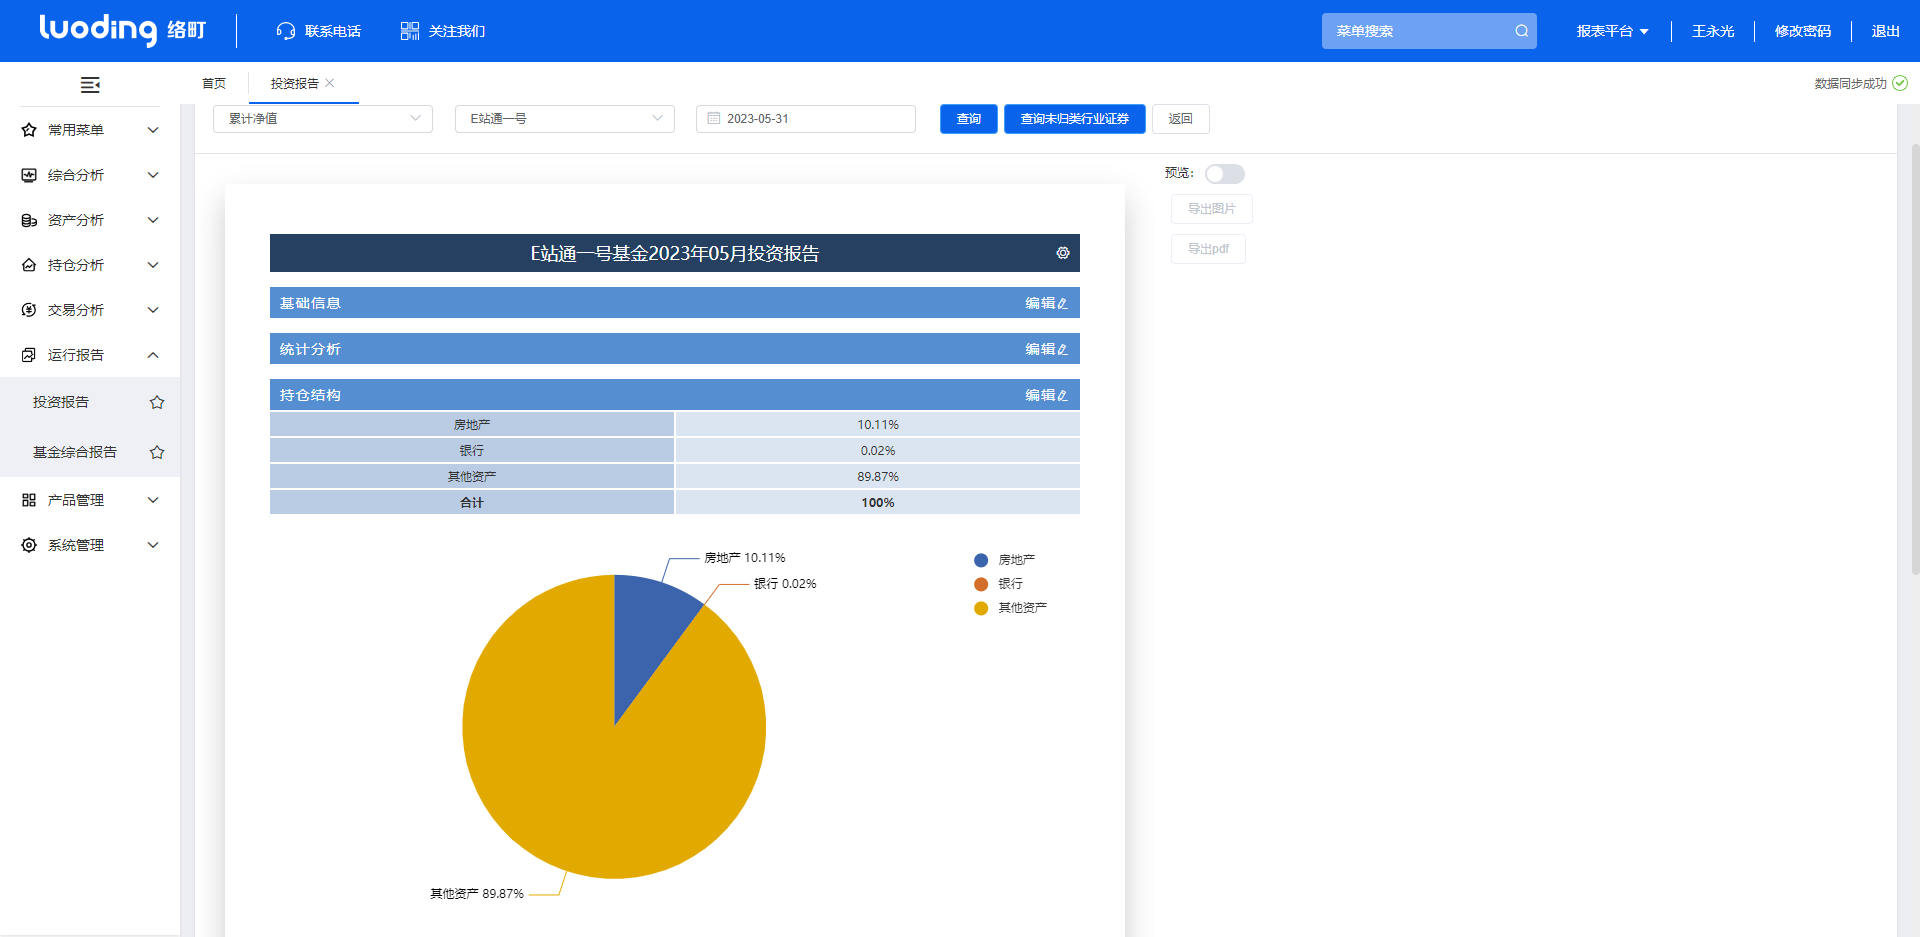Click the 10.11% cell for 房地产
1920x937 pixels.
click(878, 425)
